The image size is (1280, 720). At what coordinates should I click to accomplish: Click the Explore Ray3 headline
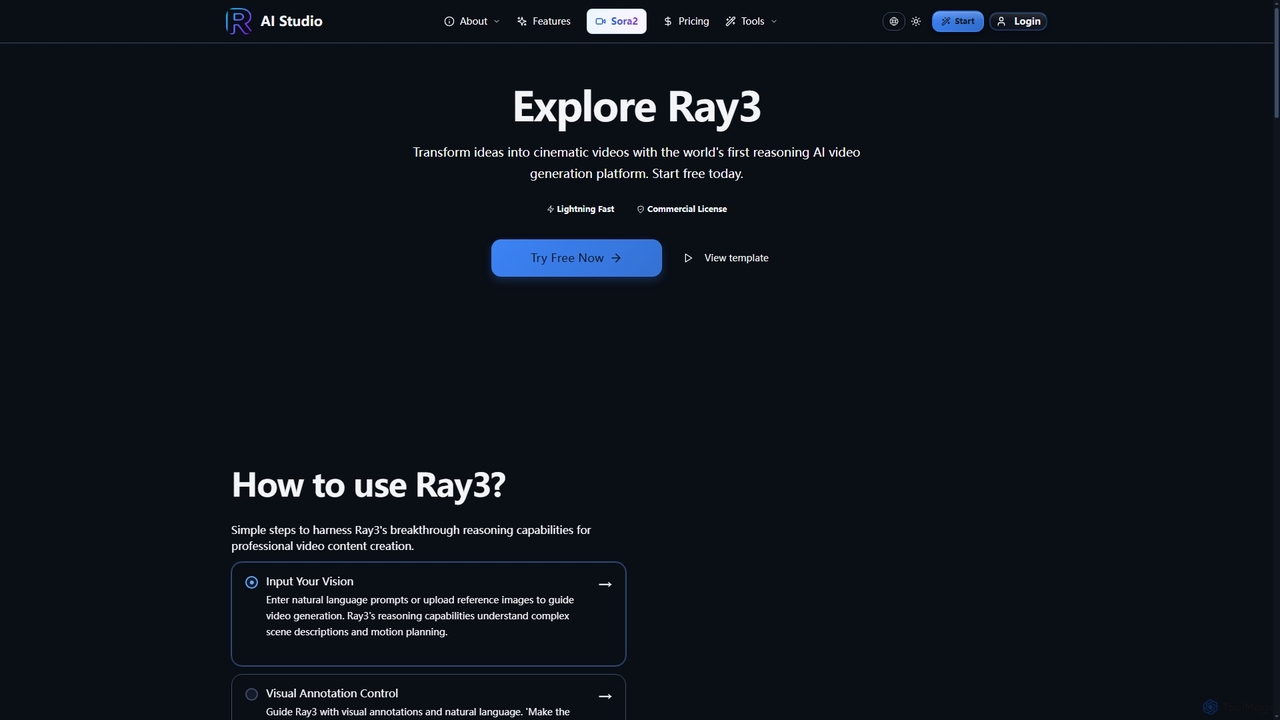point(637,107)
